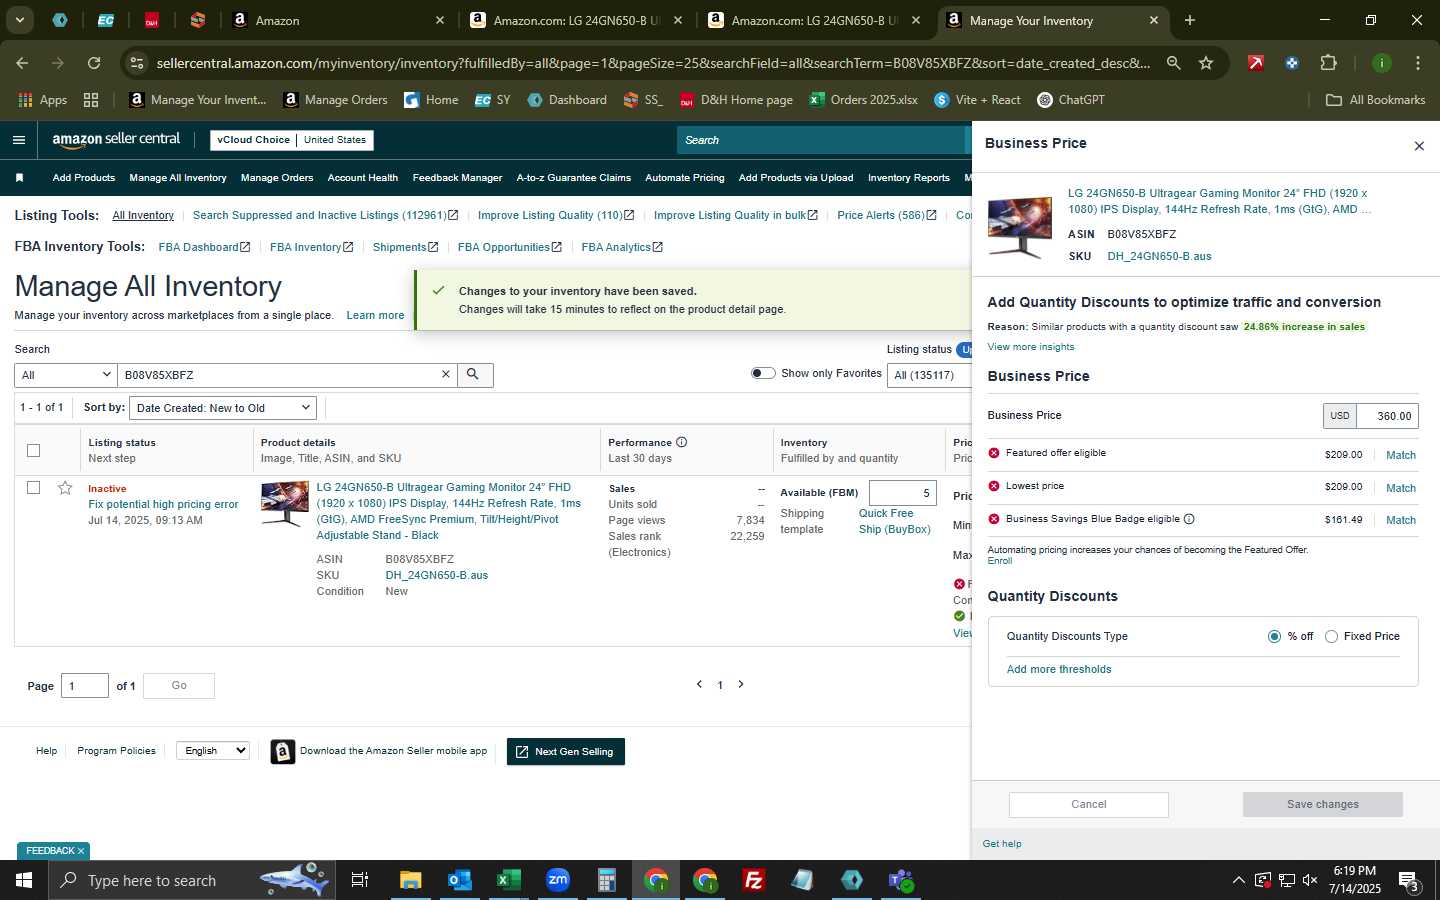Image resolution: width=1440 pixels, height=900 pixels.
Task: Tick the select-all checkbox in table header
Action: (33, 450)
